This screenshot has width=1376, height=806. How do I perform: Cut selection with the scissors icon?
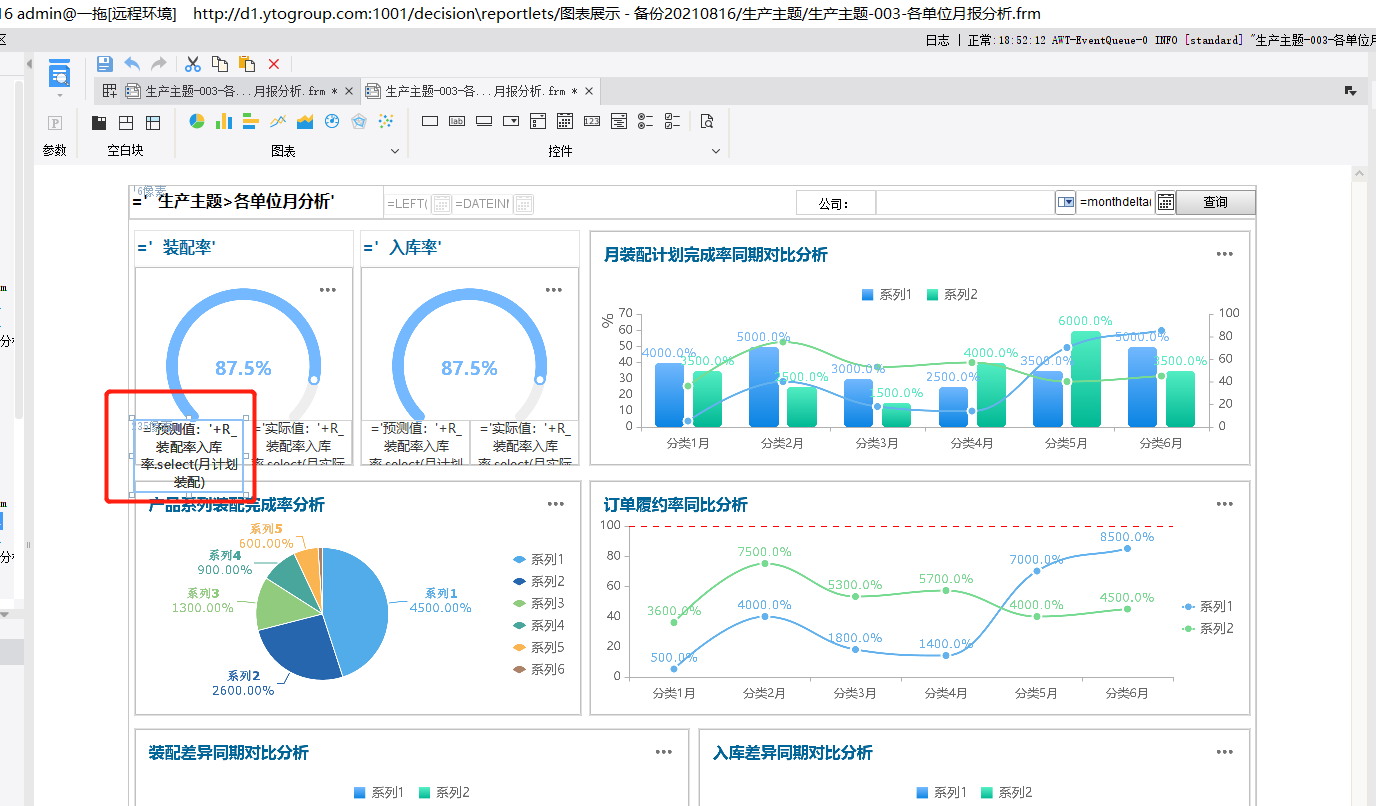[x=193, y=64]
